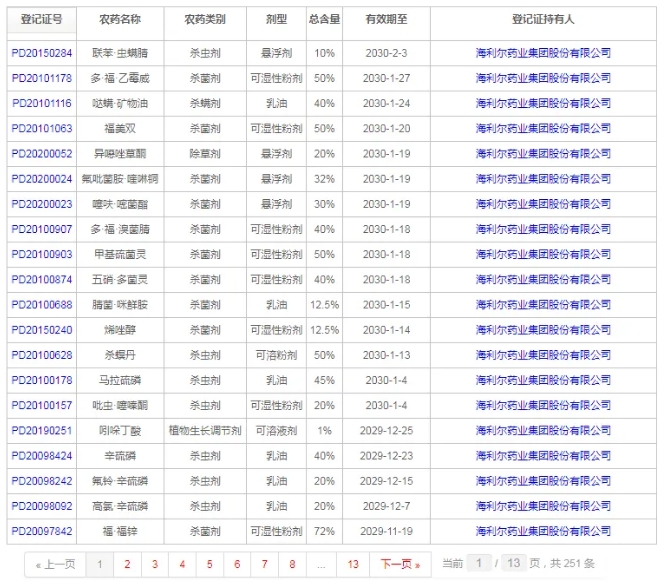Select the 可溶液剂 formulation cell

tap(276, 431)
